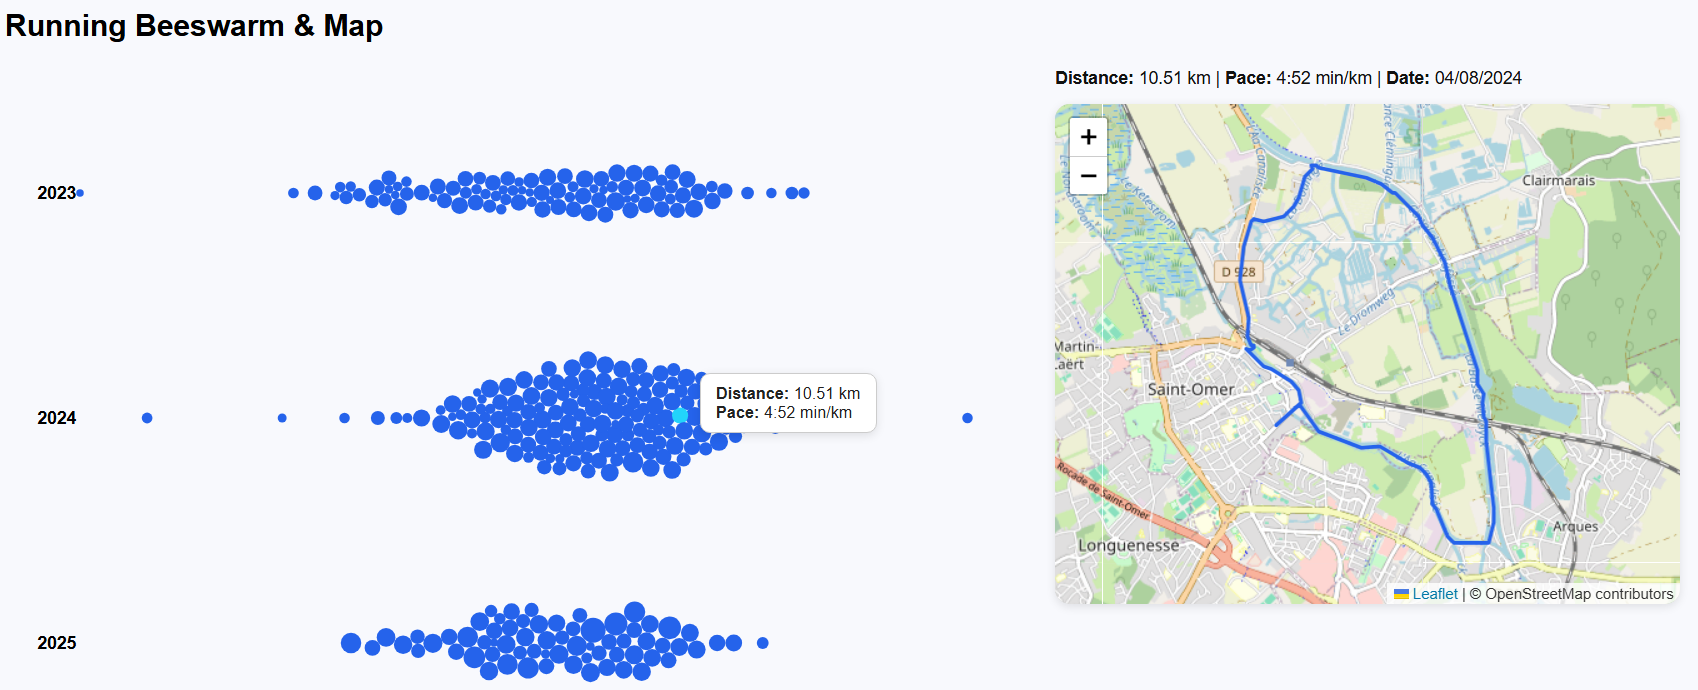Select the far-left isolated dot in 2024

(147, 418)
